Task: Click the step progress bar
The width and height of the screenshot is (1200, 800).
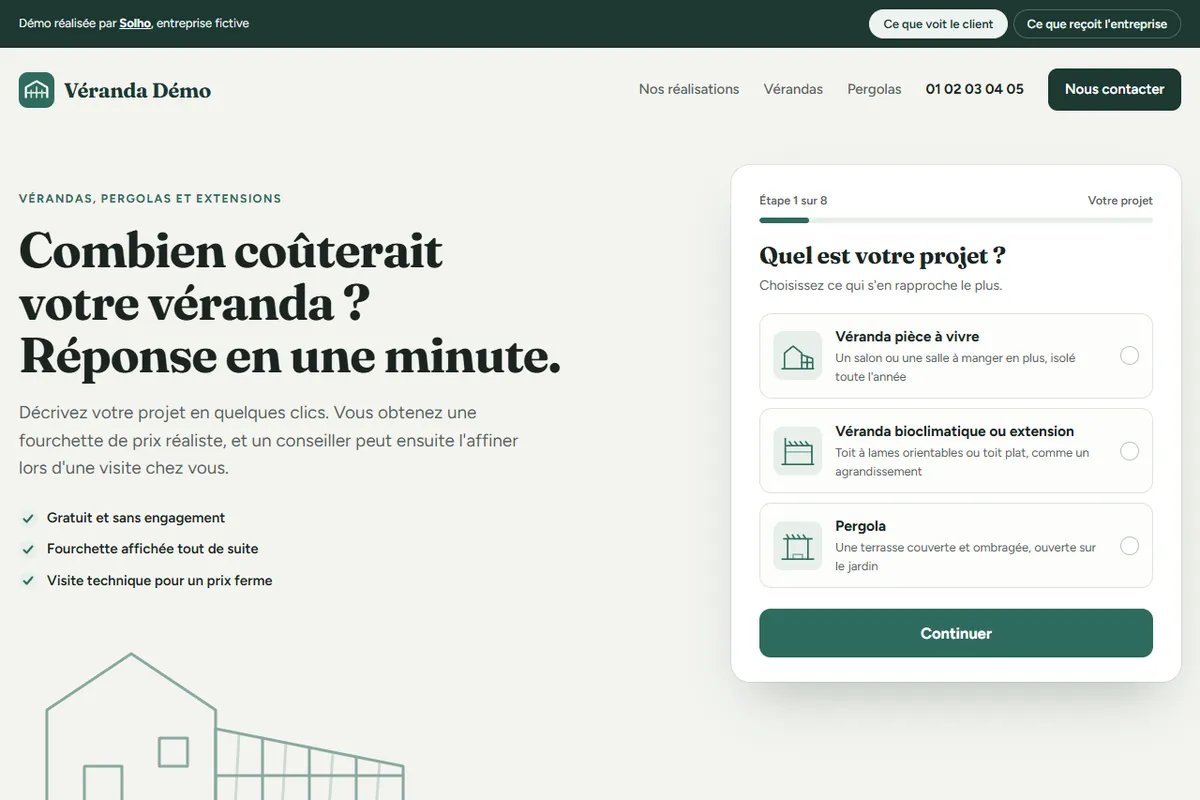Action: click(956, 220)
